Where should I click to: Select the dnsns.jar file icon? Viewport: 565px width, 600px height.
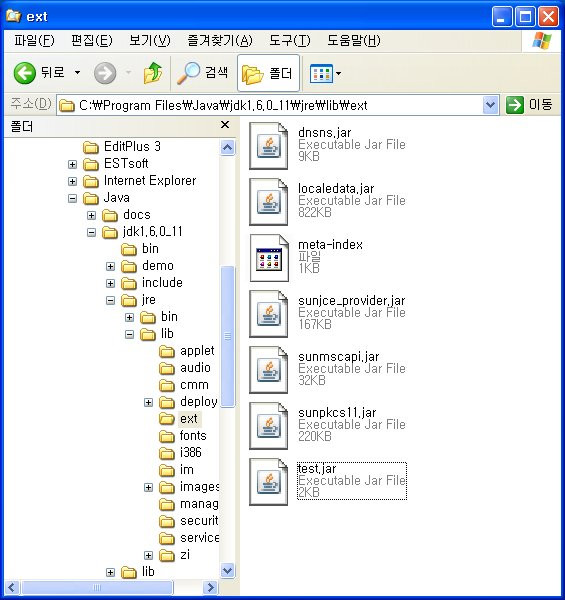(269, 146)
